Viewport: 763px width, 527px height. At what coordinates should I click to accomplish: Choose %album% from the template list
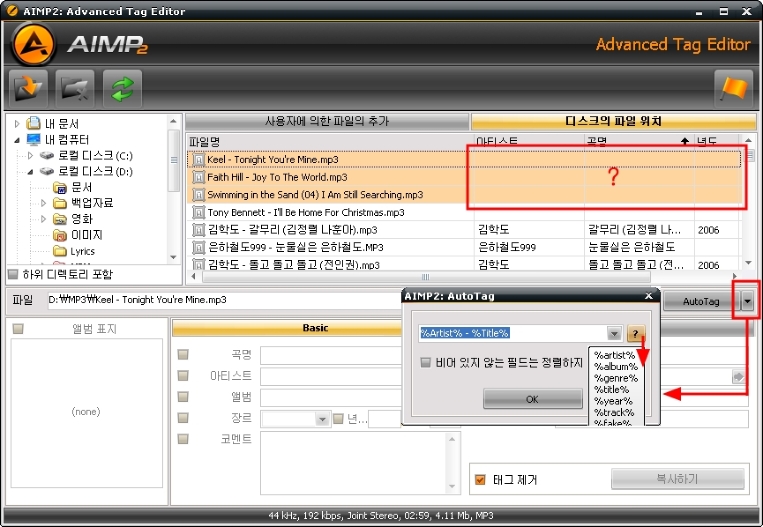pos(616,366)
